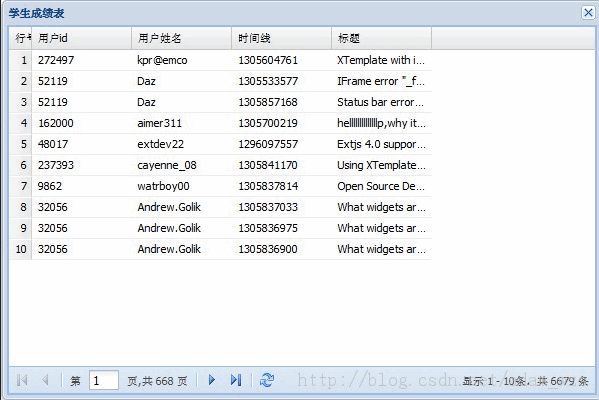Select username cell kpr@emco
The image size is (599, 400).
click(x=181, y=60)
